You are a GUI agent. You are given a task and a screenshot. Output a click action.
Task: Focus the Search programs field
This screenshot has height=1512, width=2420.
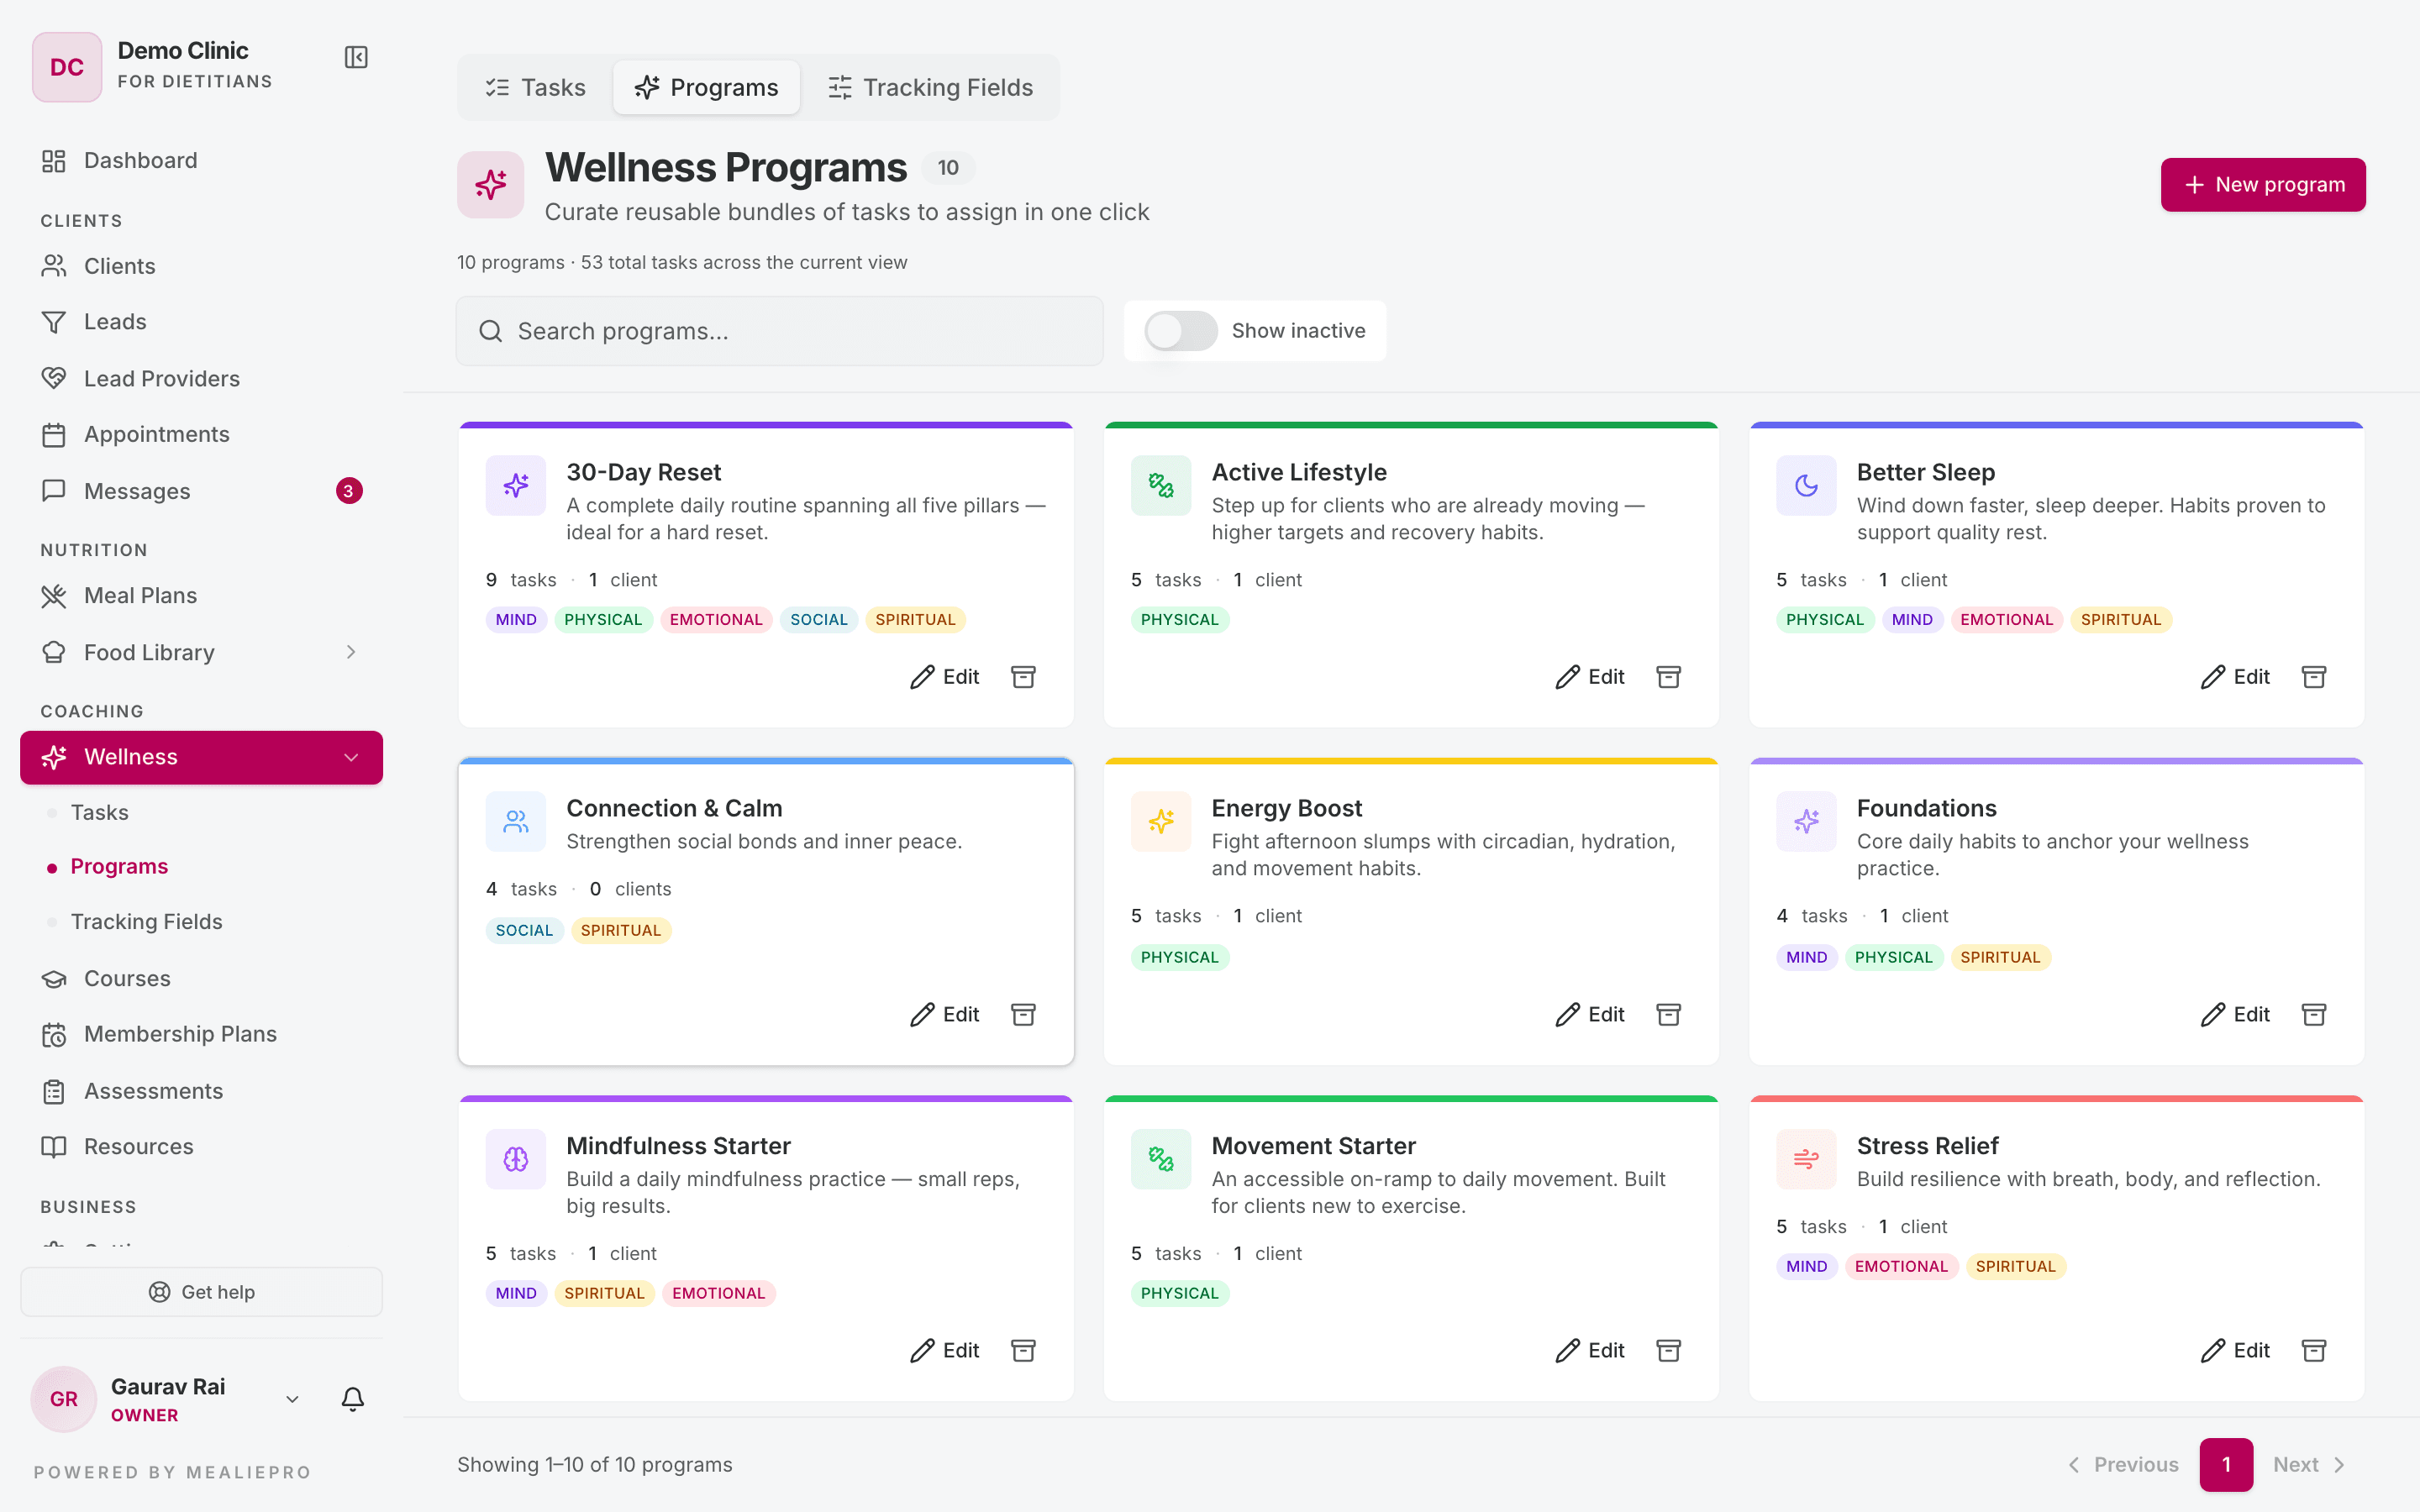780,331
